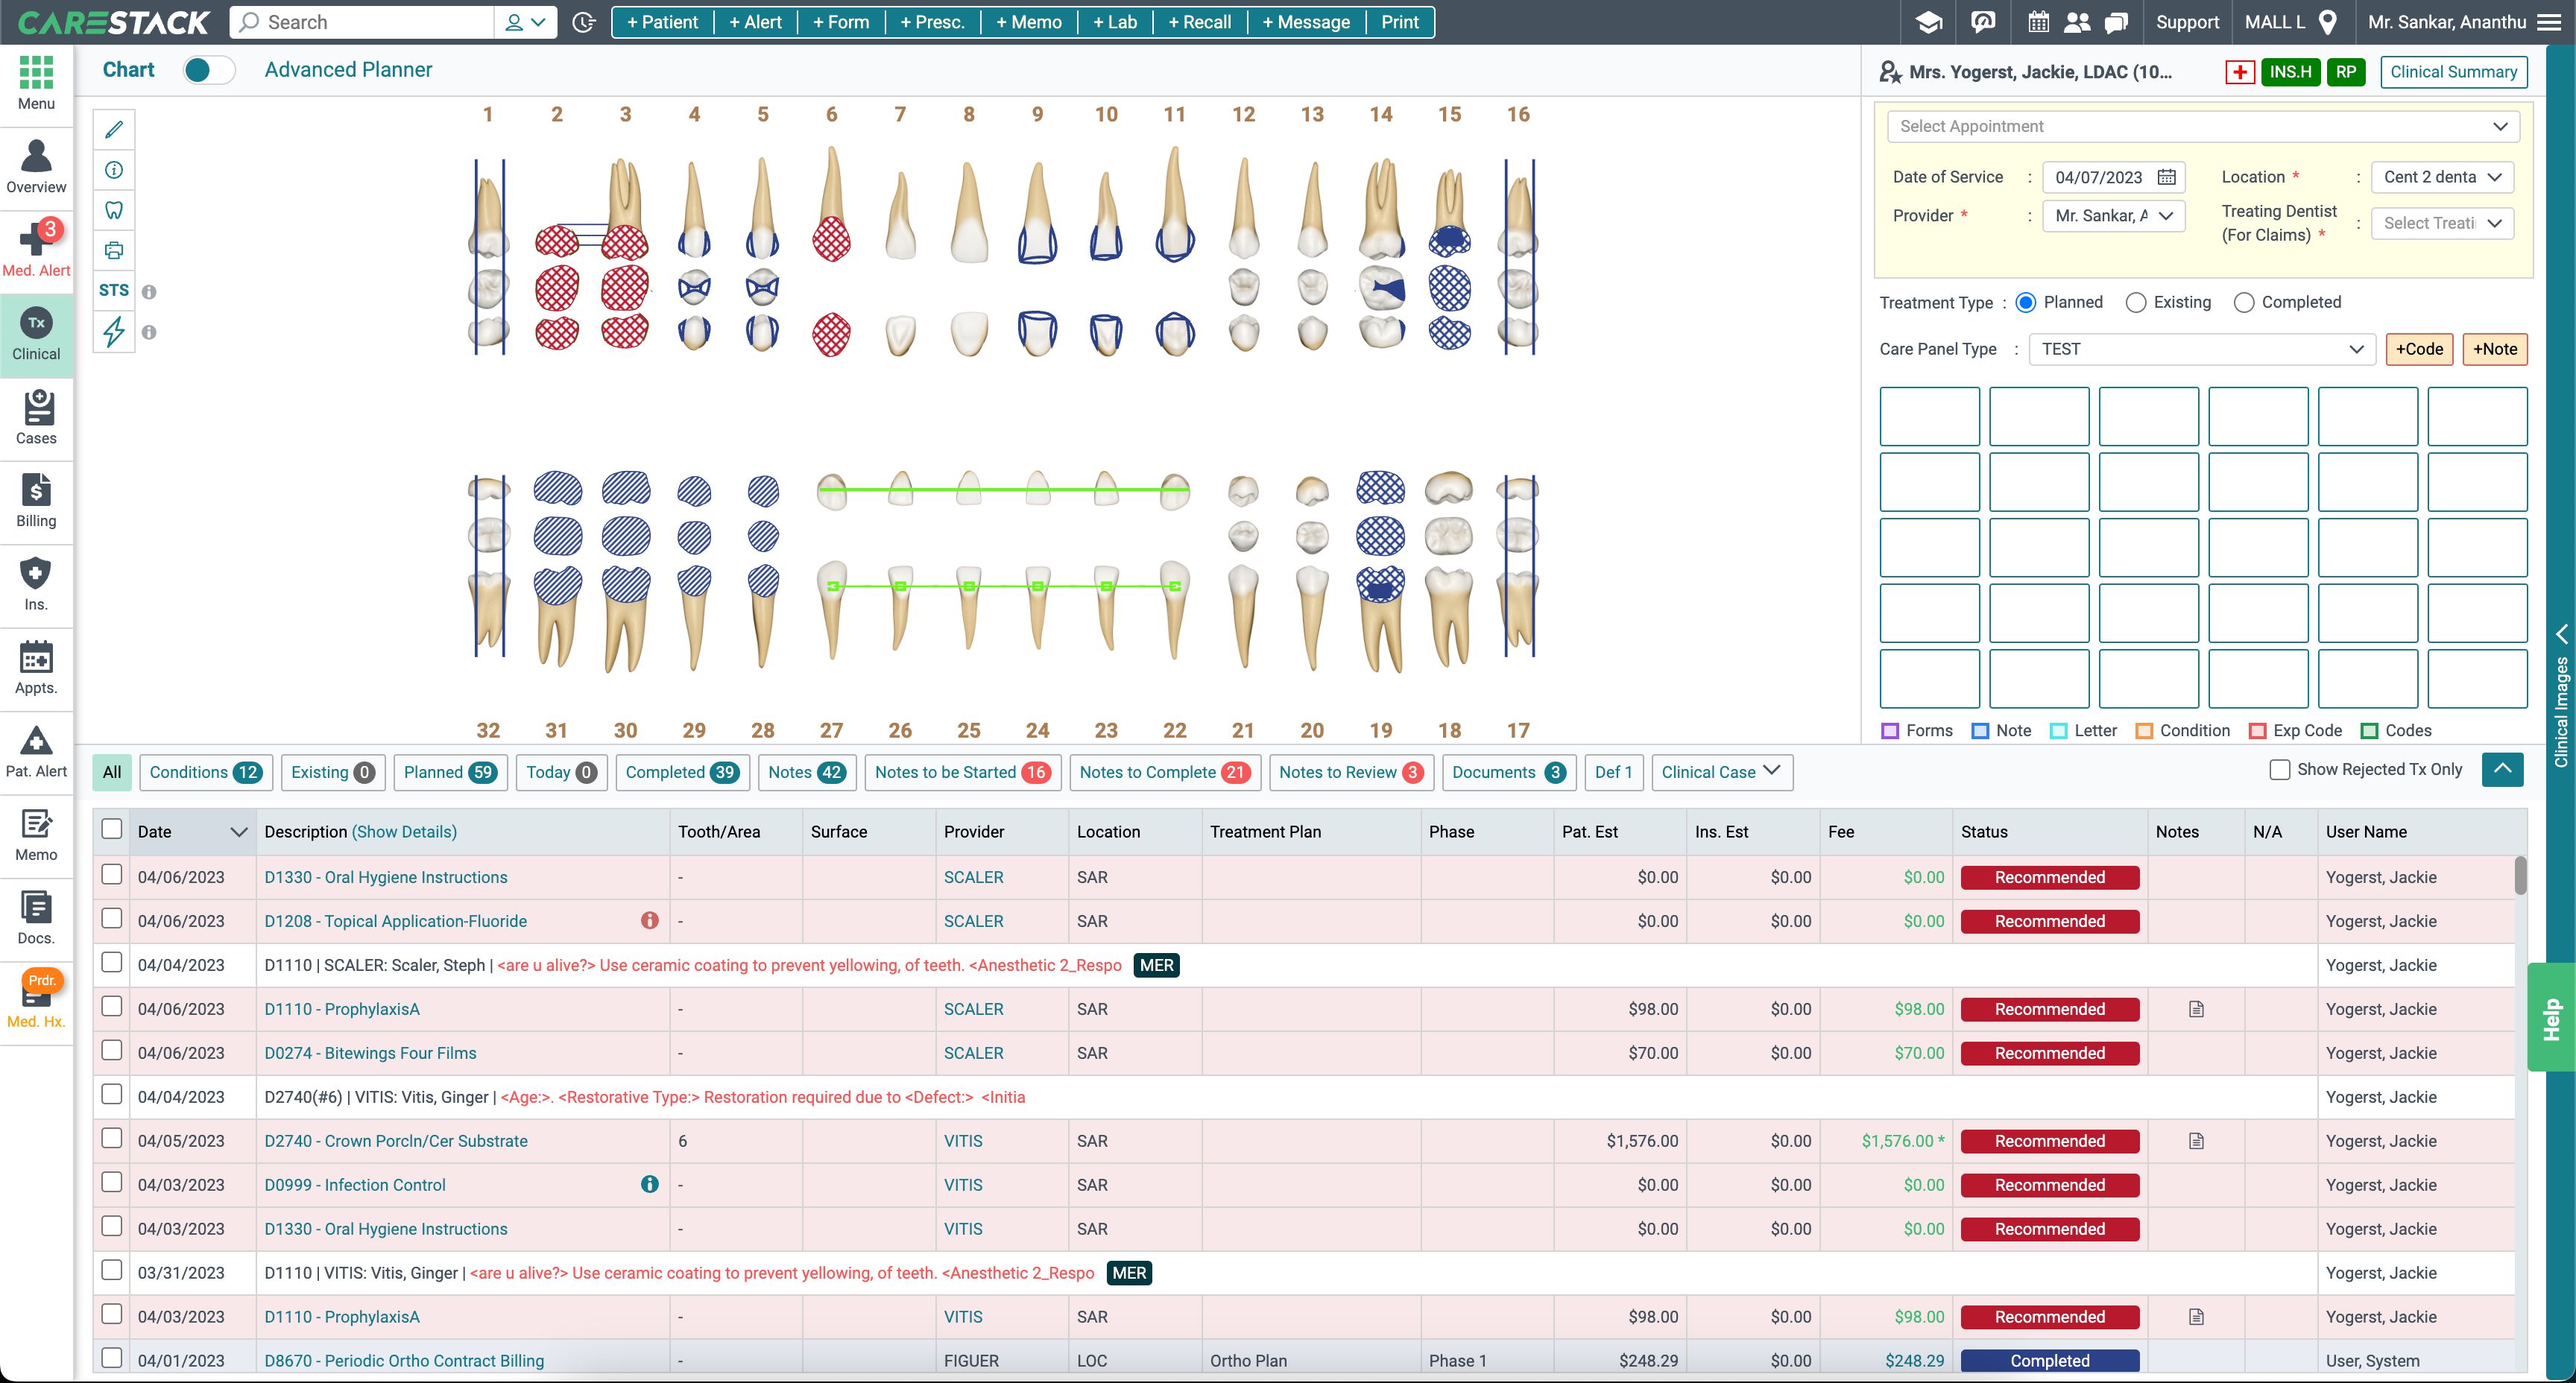The height and width of the screenshot is (1383, 2576).
Task: Click the +Code button
Action: pyautogui.click(x=2419, y=349)
